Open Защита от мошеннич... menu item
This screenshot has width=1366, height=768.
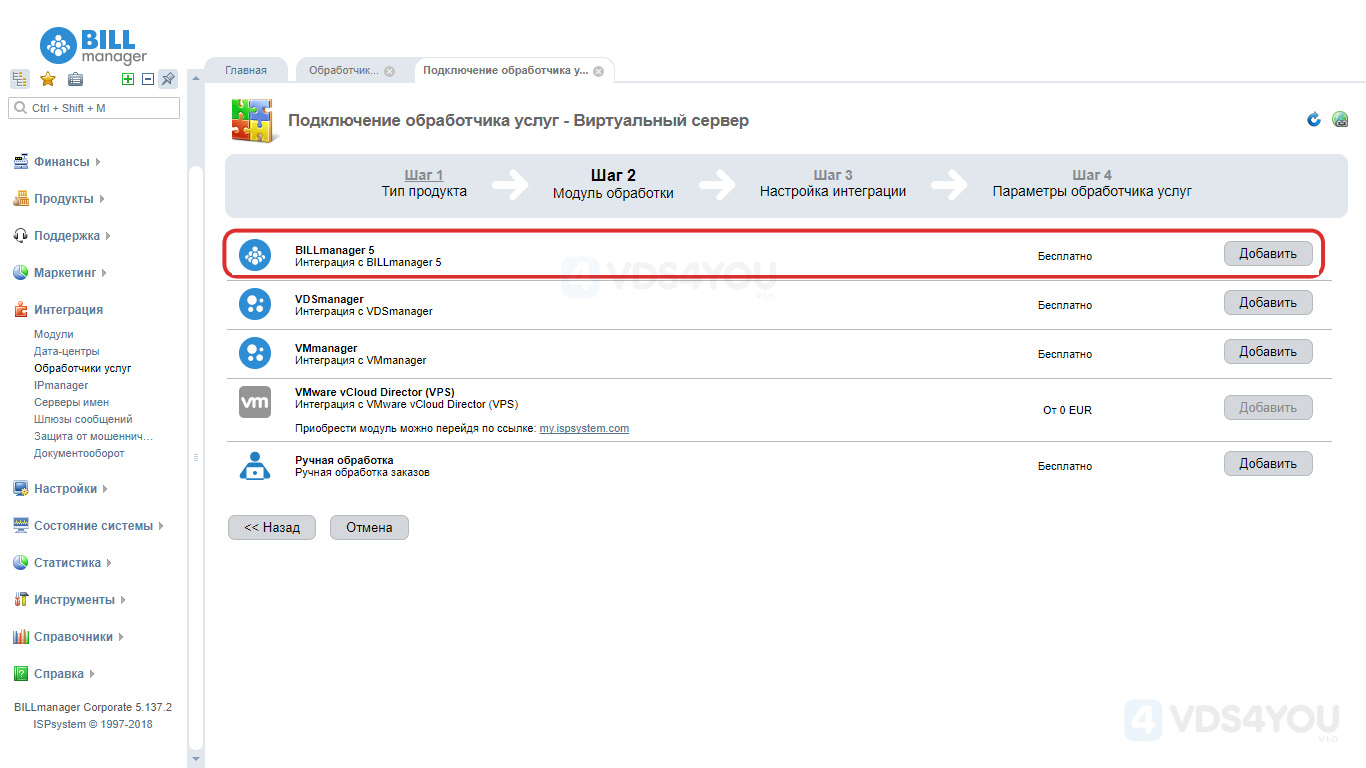pos(94,436)
